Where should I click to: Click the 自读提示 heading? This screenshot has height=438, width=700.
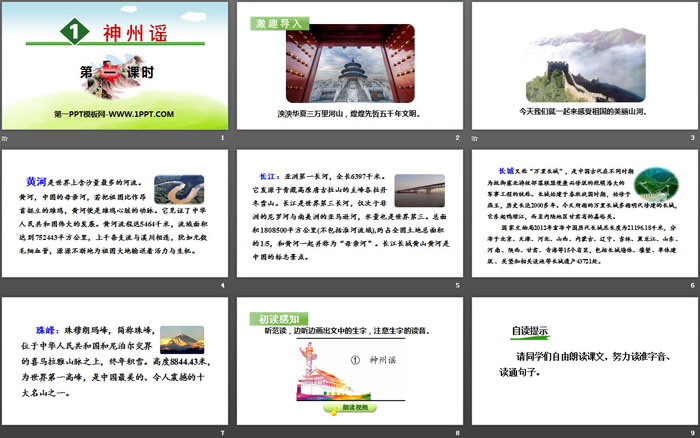click(x=529, y=331)
